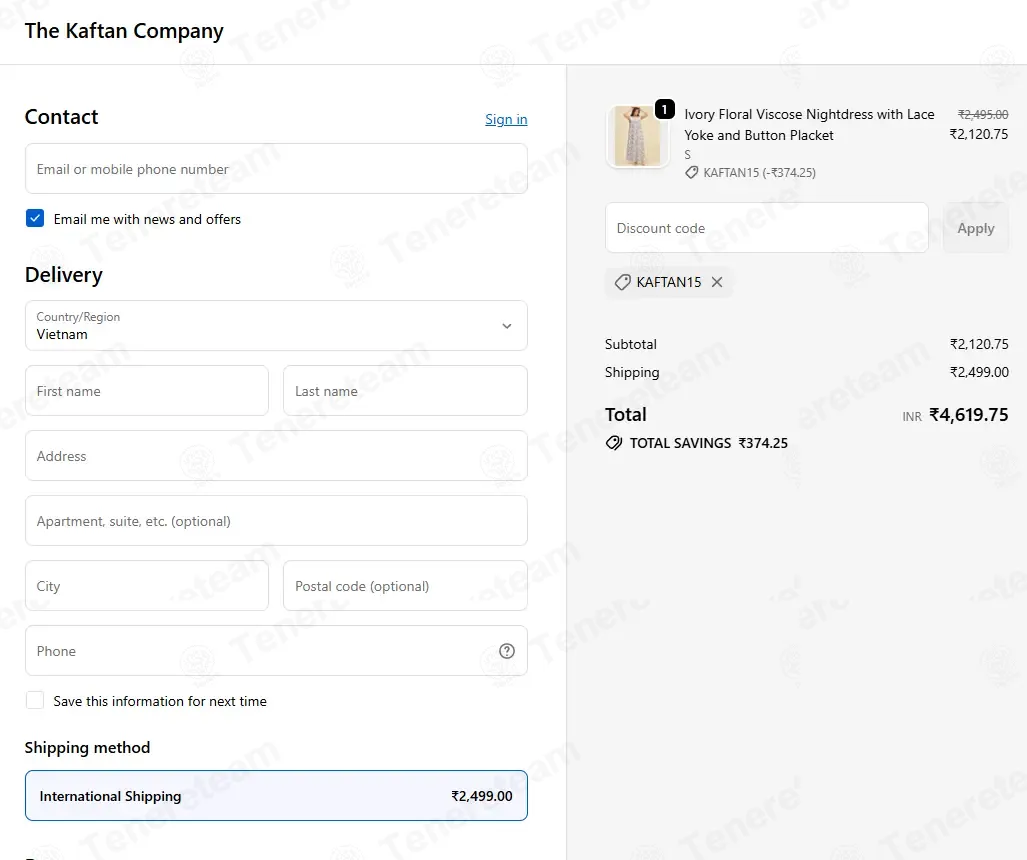Click the Shipping method heading
The height and width of the screenshot is (860, 1027).
click(88, 747)
